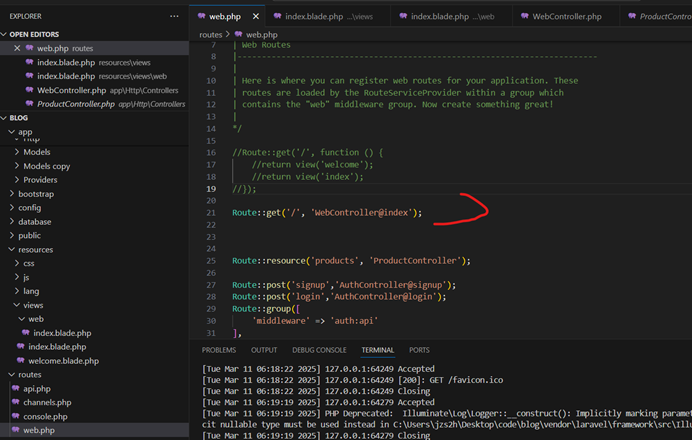Image resolution: width=692 pixels, height=440 pixels.
Task: Expand the public folder
Action: [x=12, y=235]
